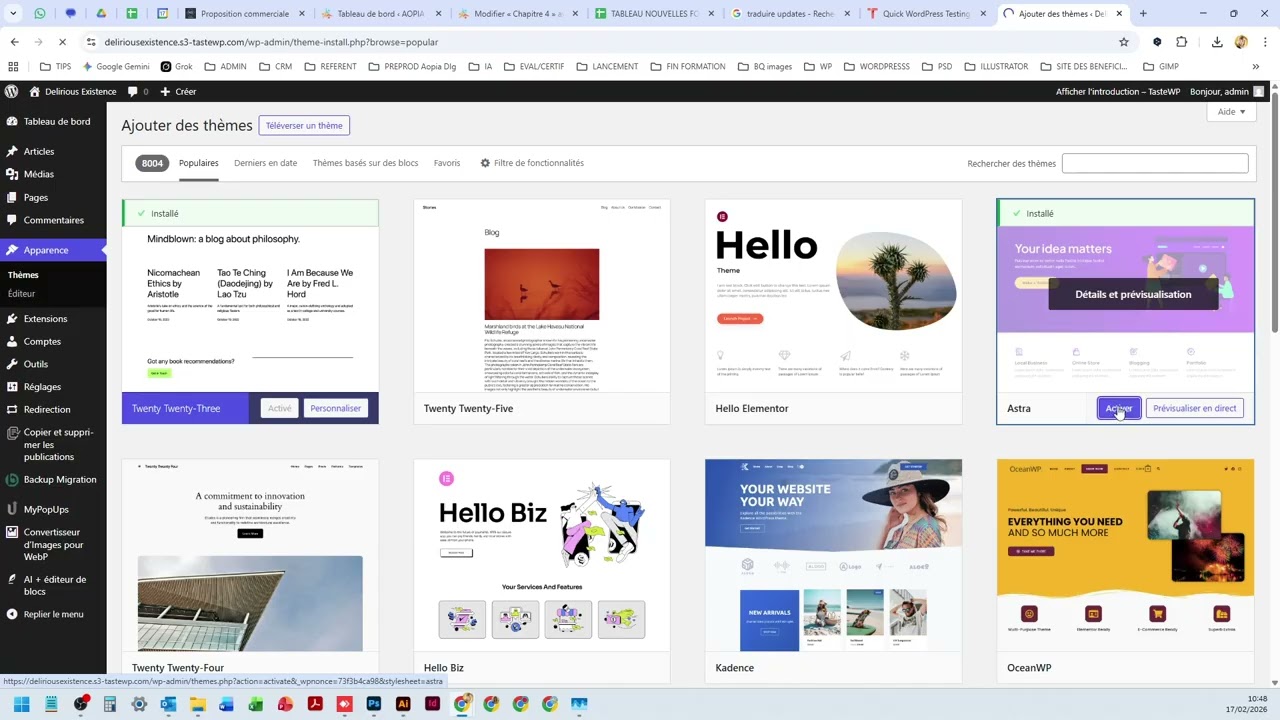Open the WORDPRESSS bookmark folder
Screen dimensions: 1280x720
pos(876,66)
